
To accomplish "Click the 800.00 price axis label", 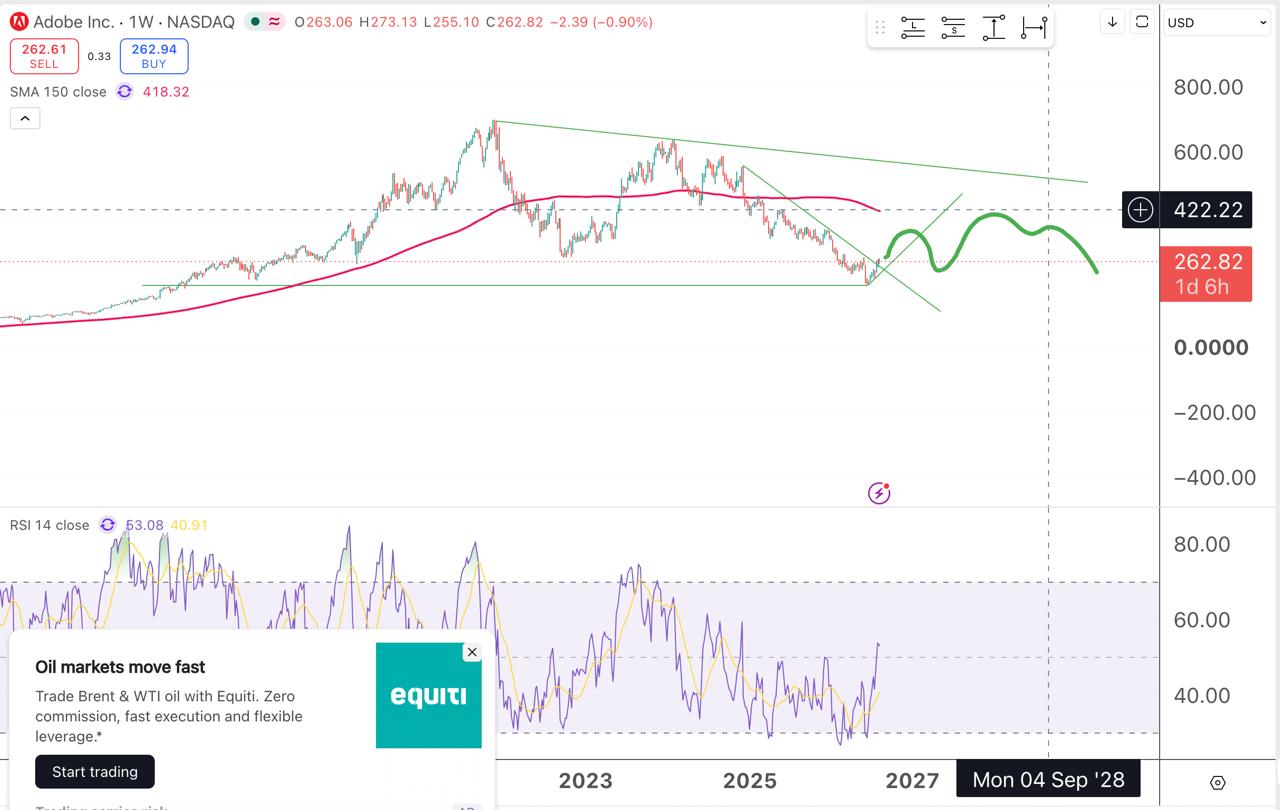I will pos(1208,87).
